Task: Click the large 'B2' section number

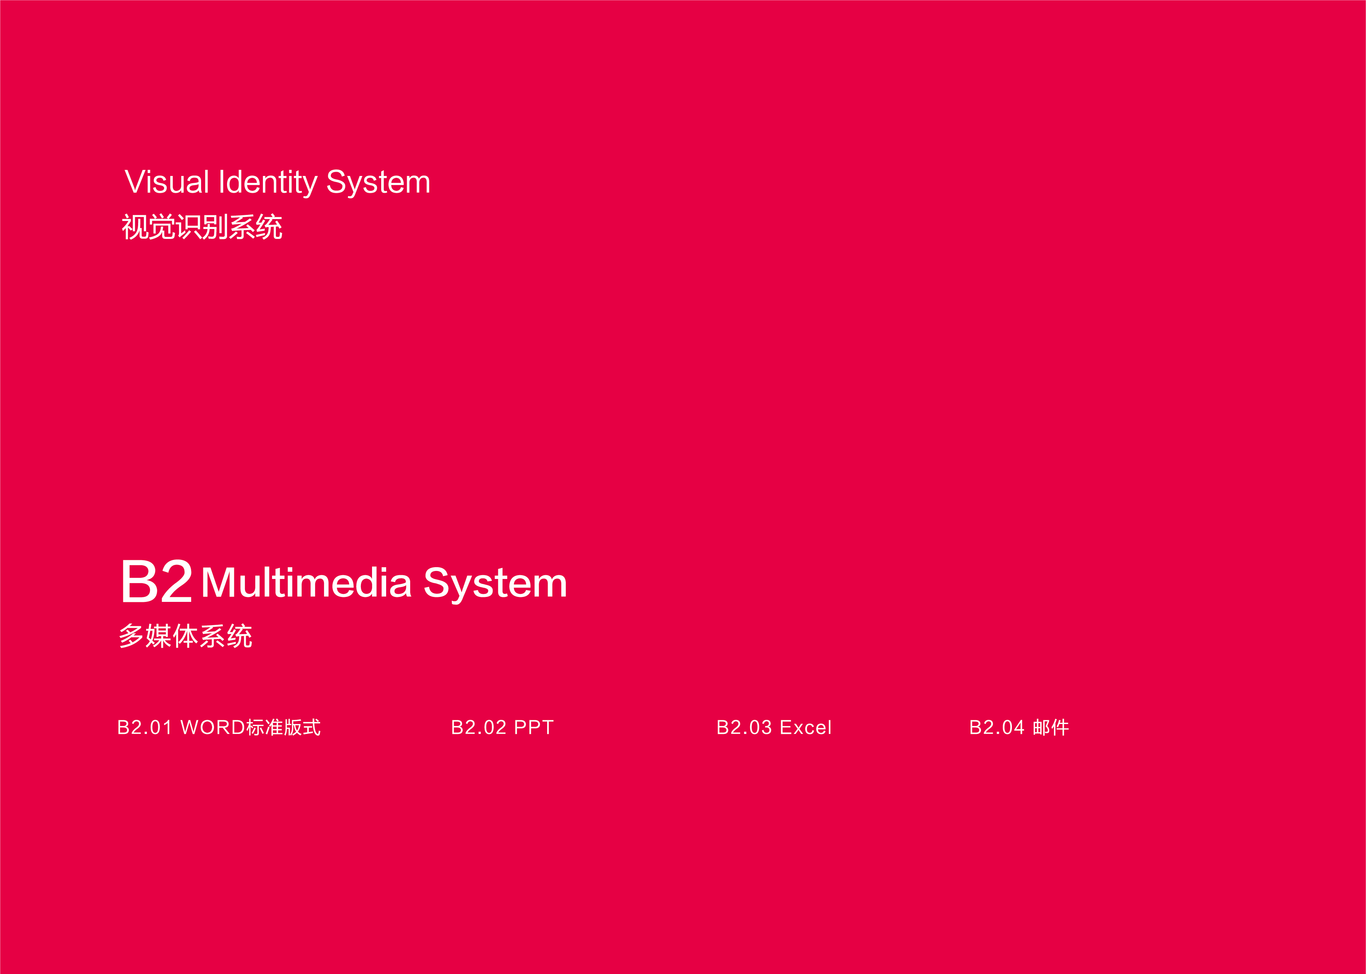Action: point(156,582)
